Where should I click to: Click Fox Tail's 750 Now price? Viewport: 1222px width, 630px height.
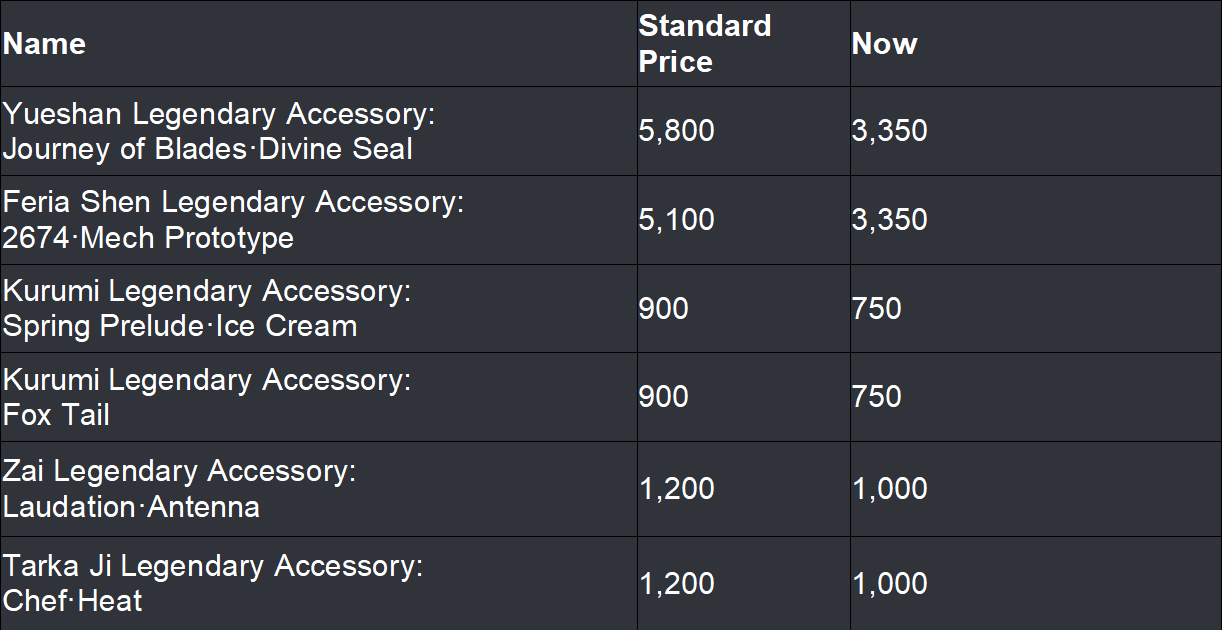coord(877,397)
